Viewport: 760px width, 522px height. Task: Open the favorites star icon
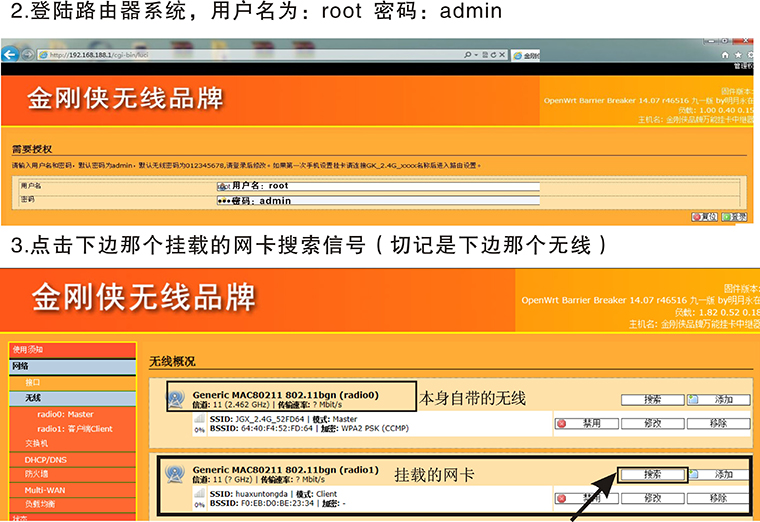[x=738, y=55]
